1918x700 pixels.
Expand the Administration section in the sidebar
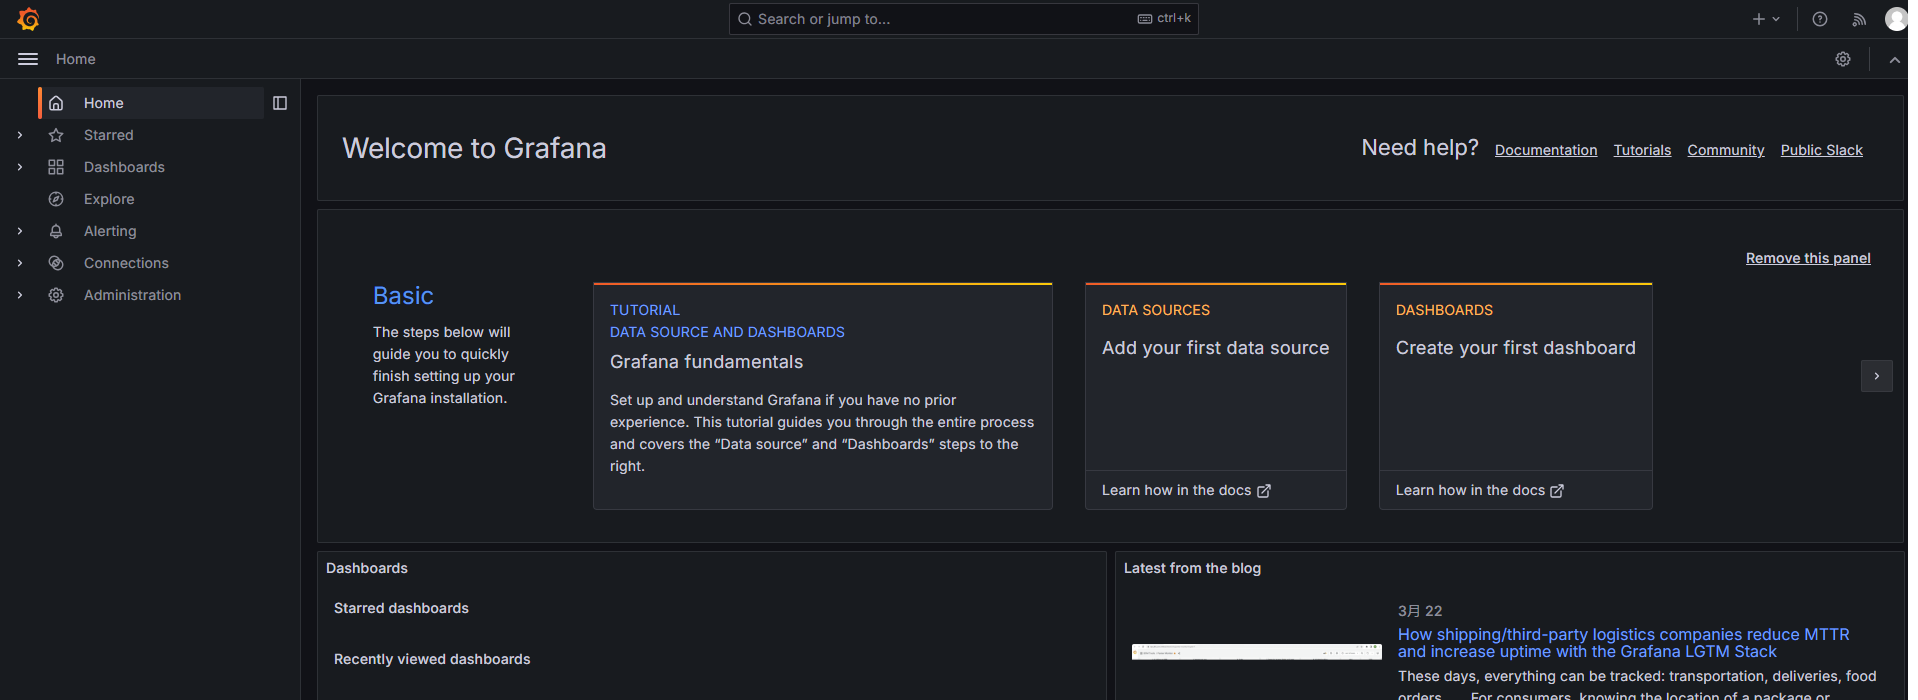click(x=20, y=295)
